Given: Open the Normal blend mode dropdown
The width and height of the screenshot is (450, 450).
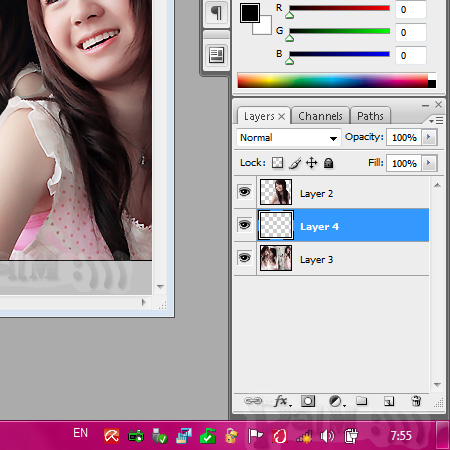Looking at the screenshot, I should pos(289,138).
